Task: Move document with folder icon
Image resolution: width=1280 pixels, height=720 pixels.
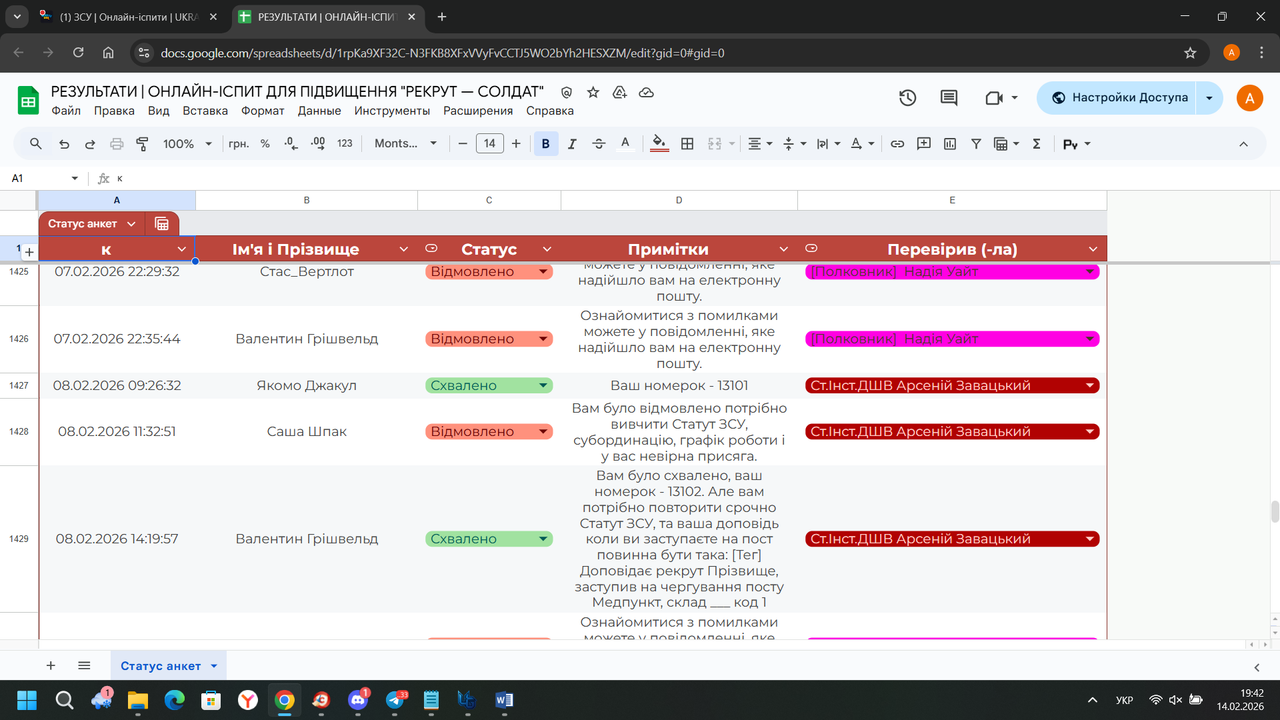Action: pyautogui.click(x=619, y=92)
